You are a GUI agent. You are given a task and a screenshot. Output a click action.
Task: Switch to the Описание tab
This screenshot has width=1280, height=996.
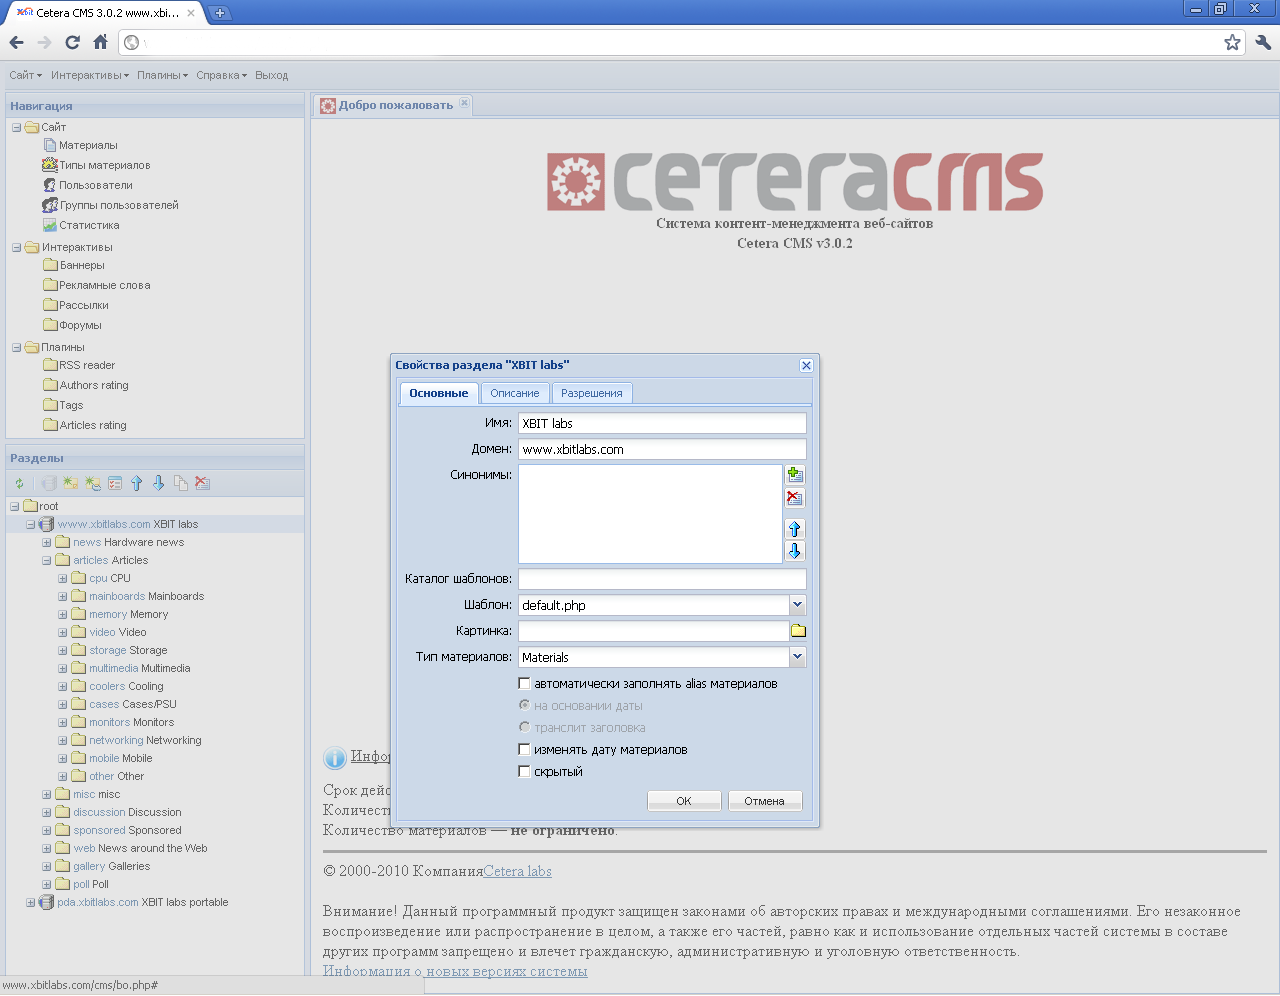(x=514, y=394)
